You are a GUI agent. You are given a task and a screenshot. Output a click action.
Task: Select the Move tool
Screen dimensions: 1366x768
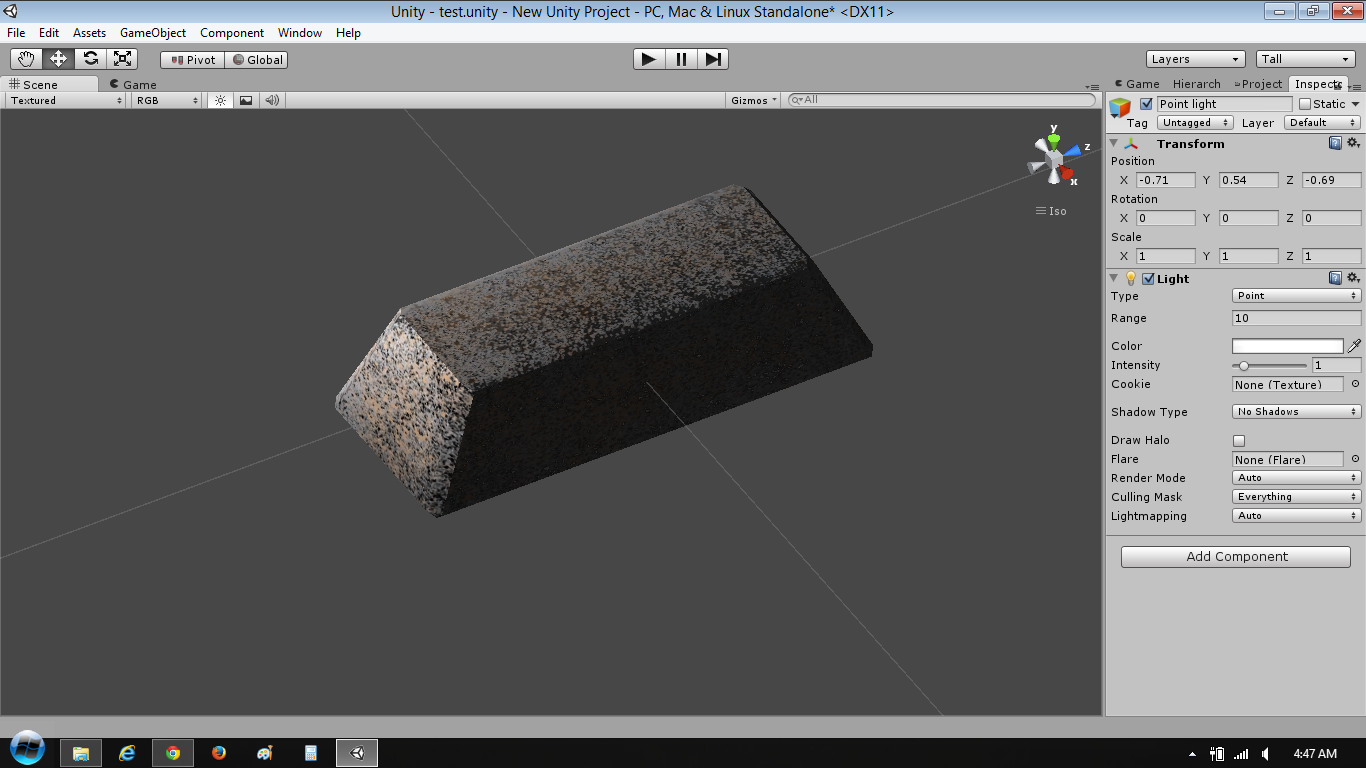[x=58, y=58]
